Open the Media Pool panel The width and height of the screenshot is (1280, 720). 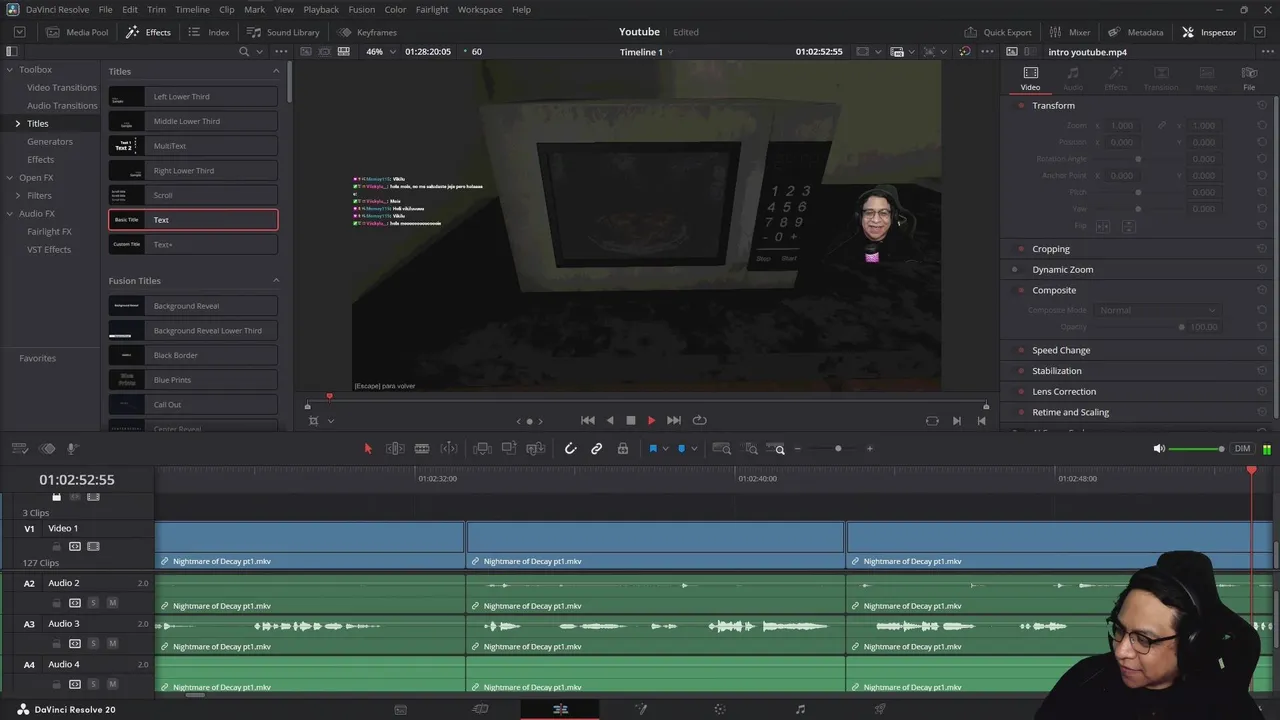(77, 32)
